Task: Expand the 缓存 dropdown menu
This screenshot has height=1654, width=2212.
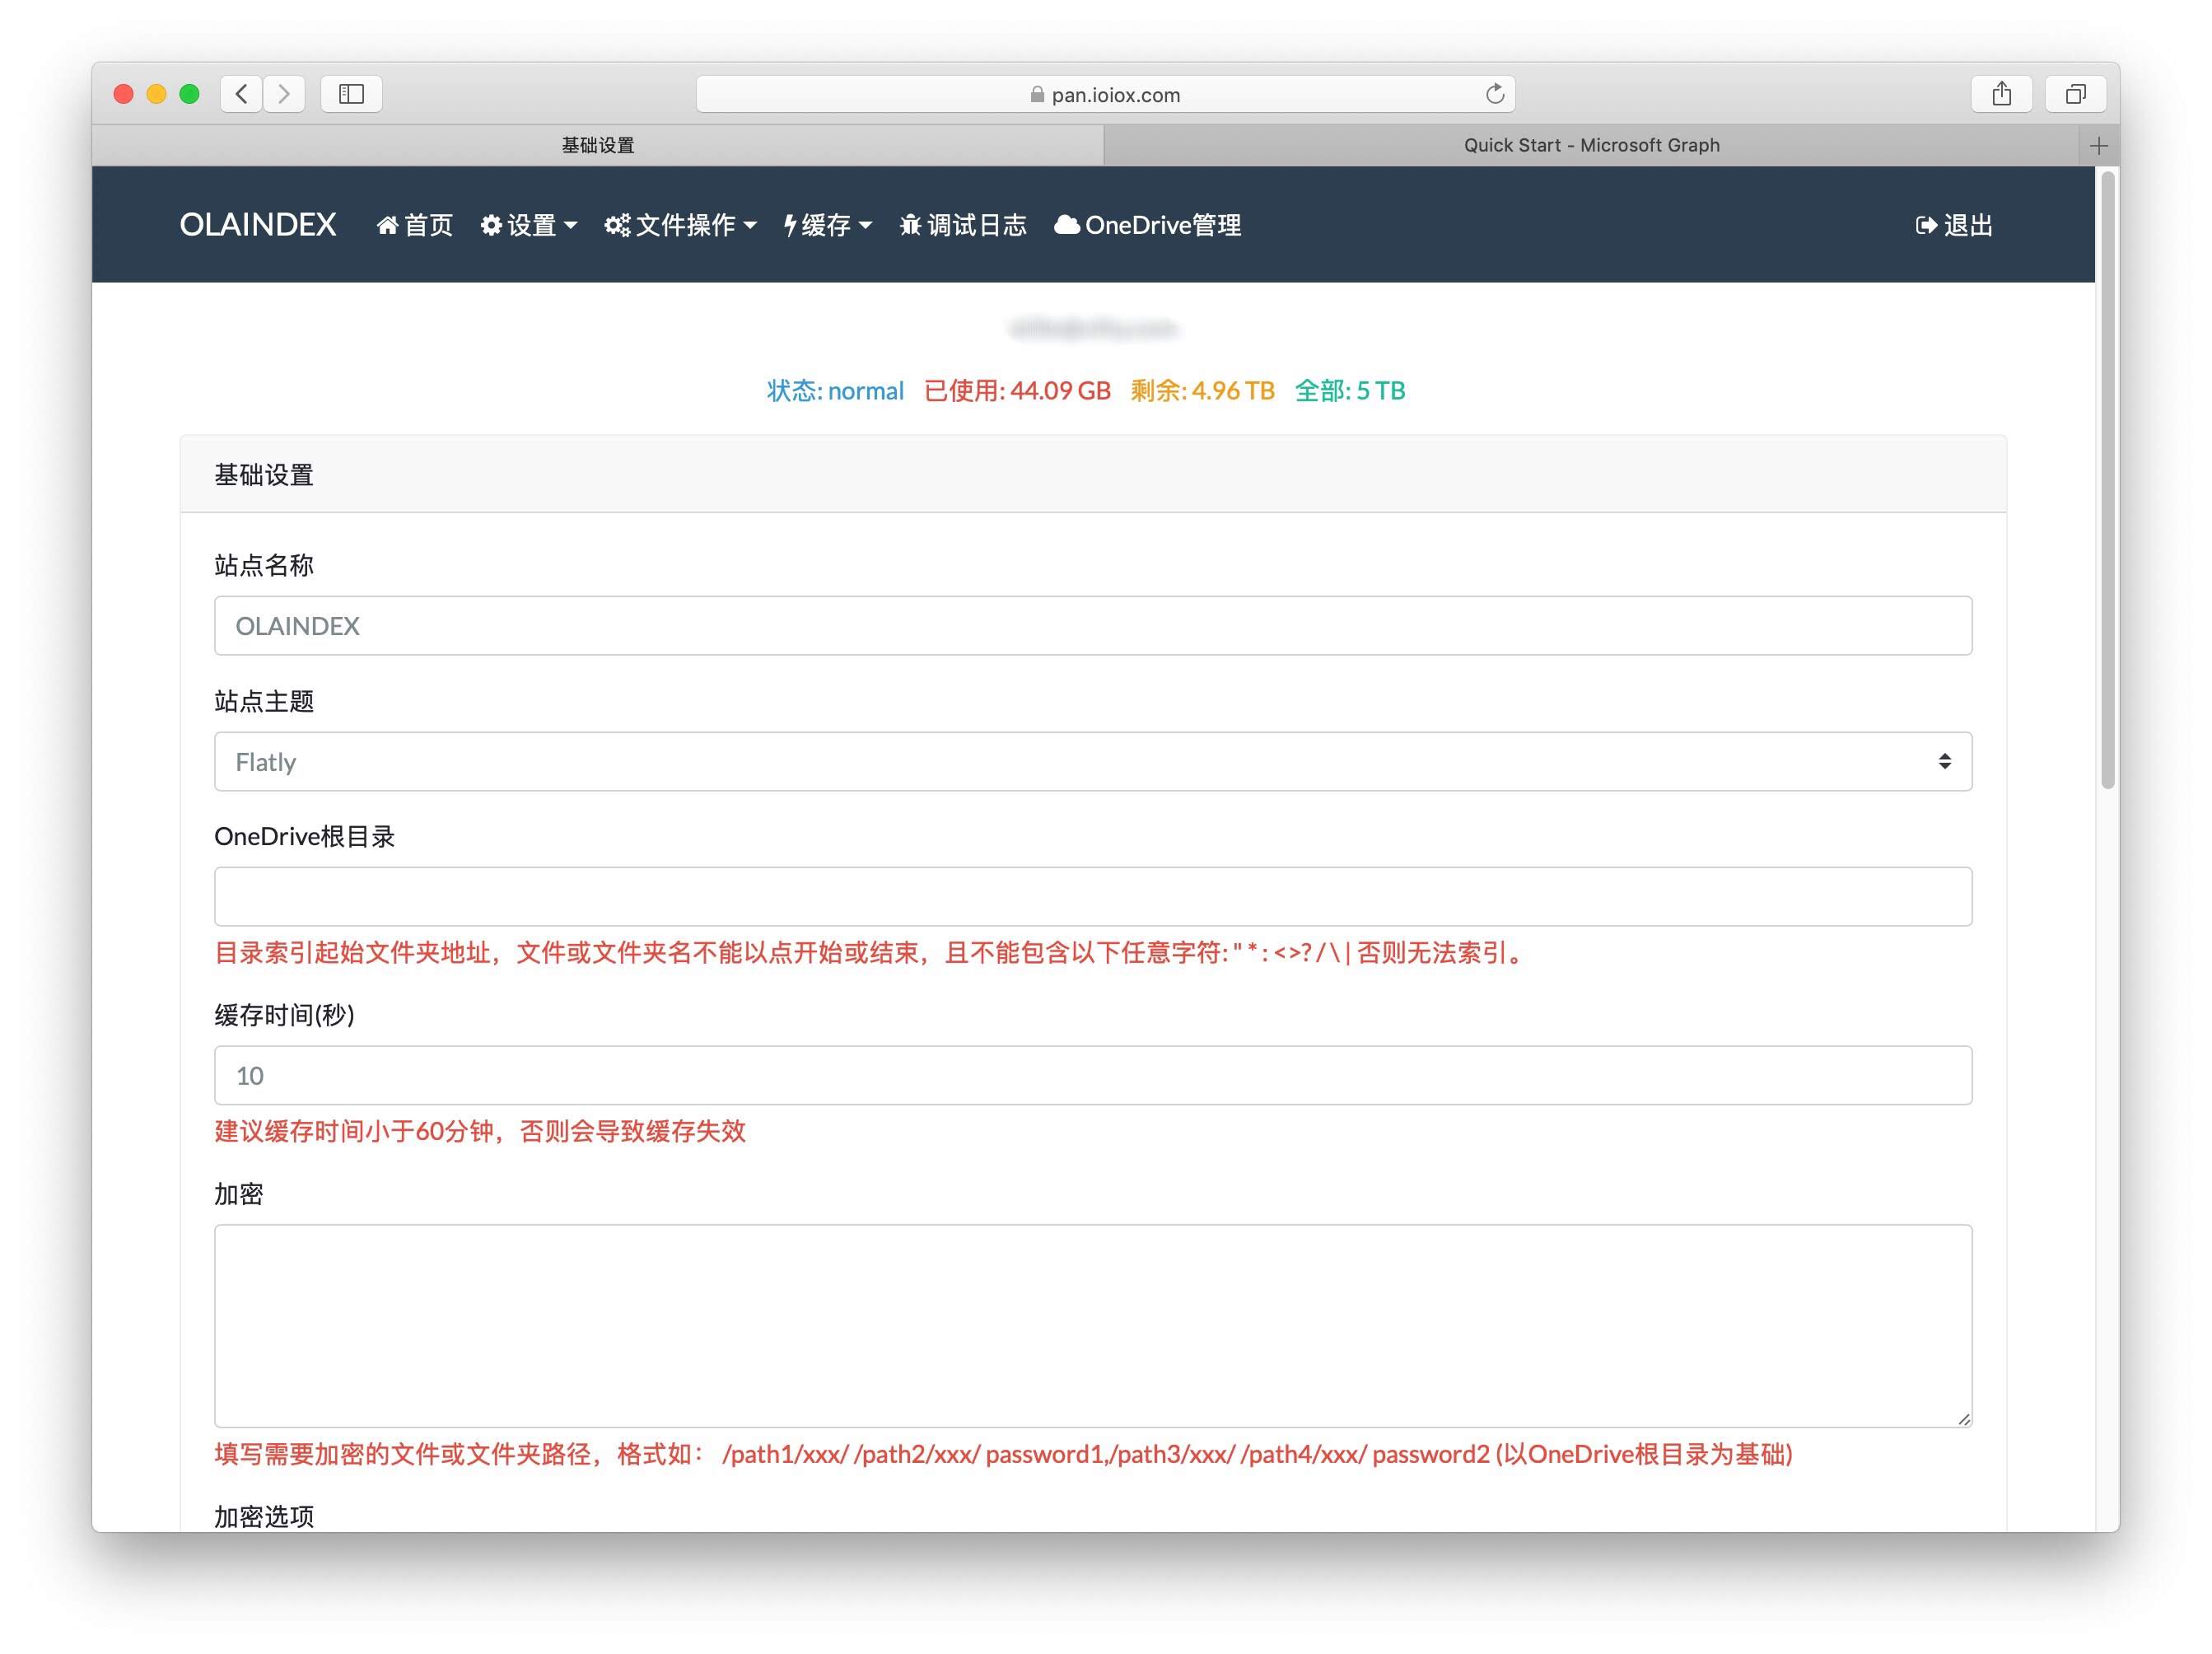Action: click(x=828, y=226)
